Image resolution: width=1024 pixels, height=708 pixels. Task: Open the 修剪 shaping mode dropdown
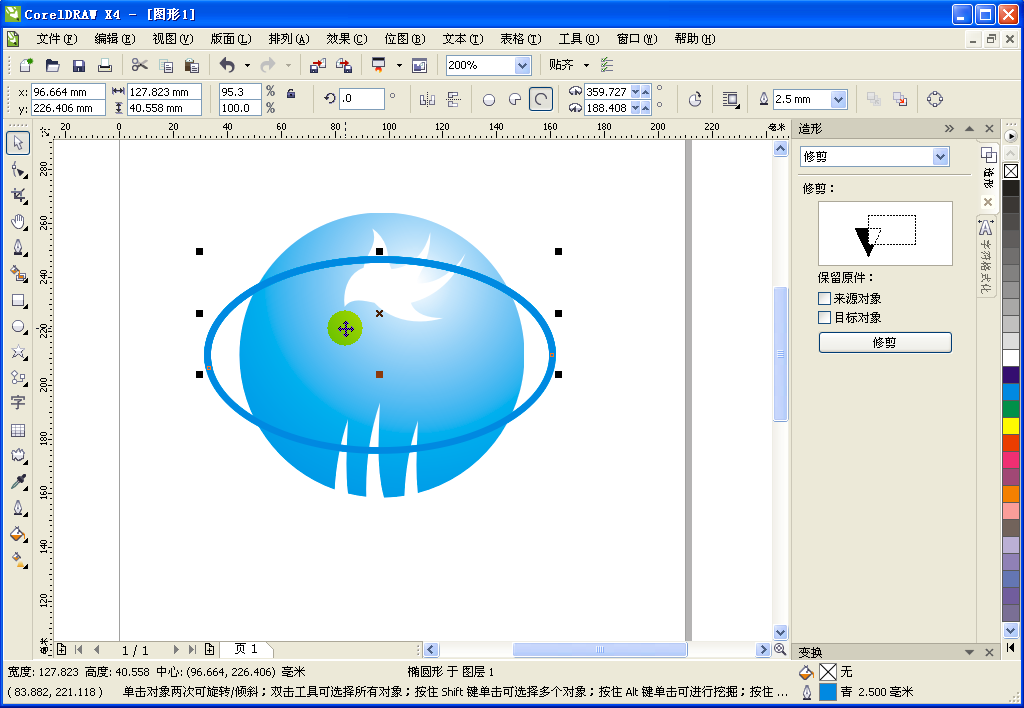pos(940,156)
